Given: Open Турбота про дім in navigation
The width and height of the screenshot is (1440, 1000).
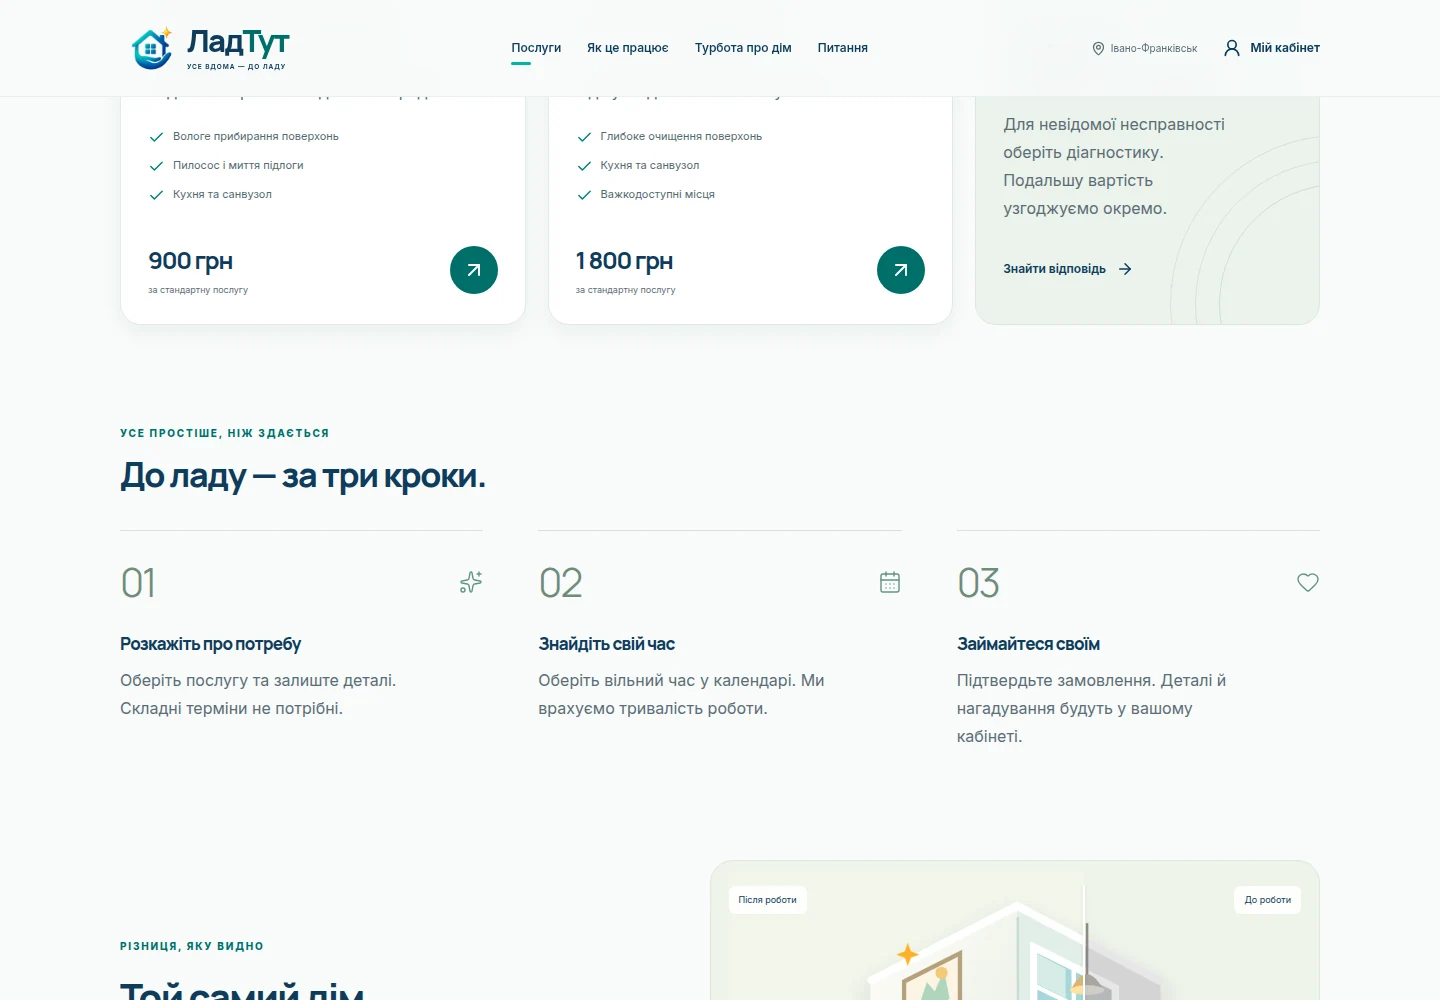Looking at the screenshot, I should (x=743, y=48).
